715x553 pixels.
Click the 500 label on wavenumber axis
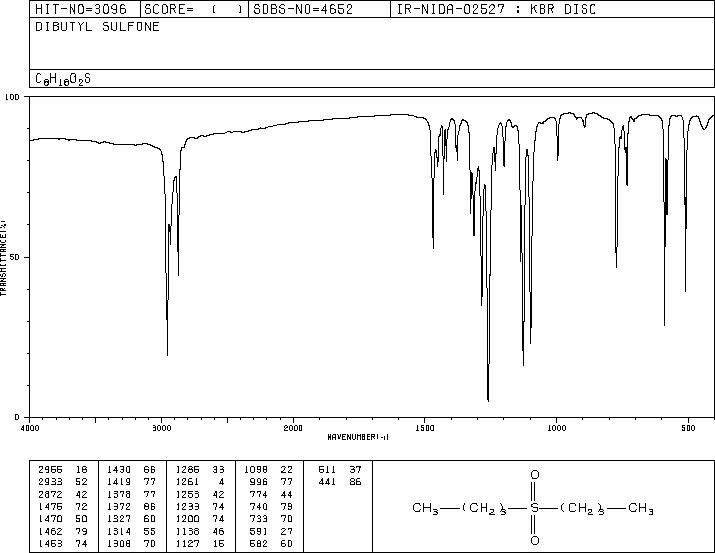tap(688, 428)
